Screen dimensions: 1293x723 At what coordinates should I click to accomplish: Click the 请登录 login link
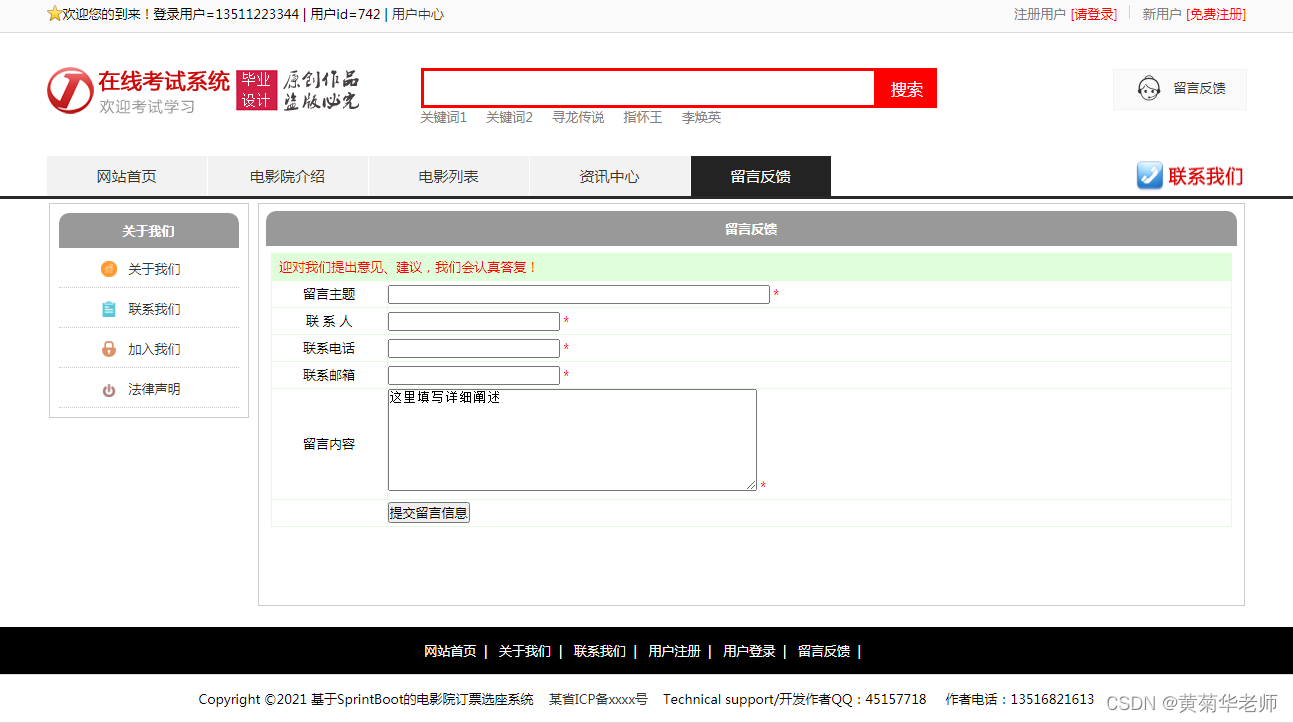pyautogui.click(x=1094, y=14)
